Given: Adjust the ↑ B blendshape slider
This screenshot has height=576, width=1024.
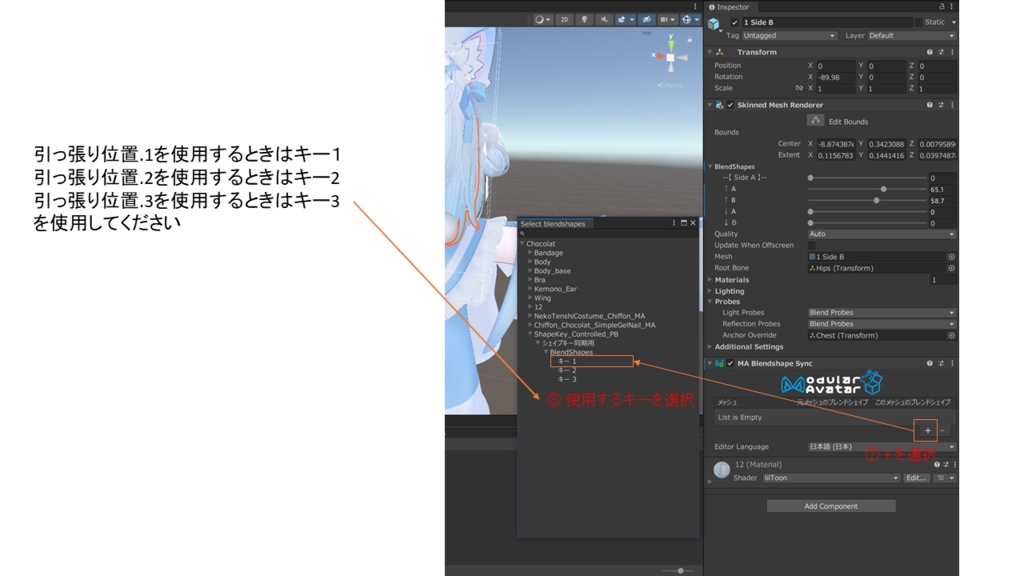Looking at the screenshot, I should pos(867,200).
